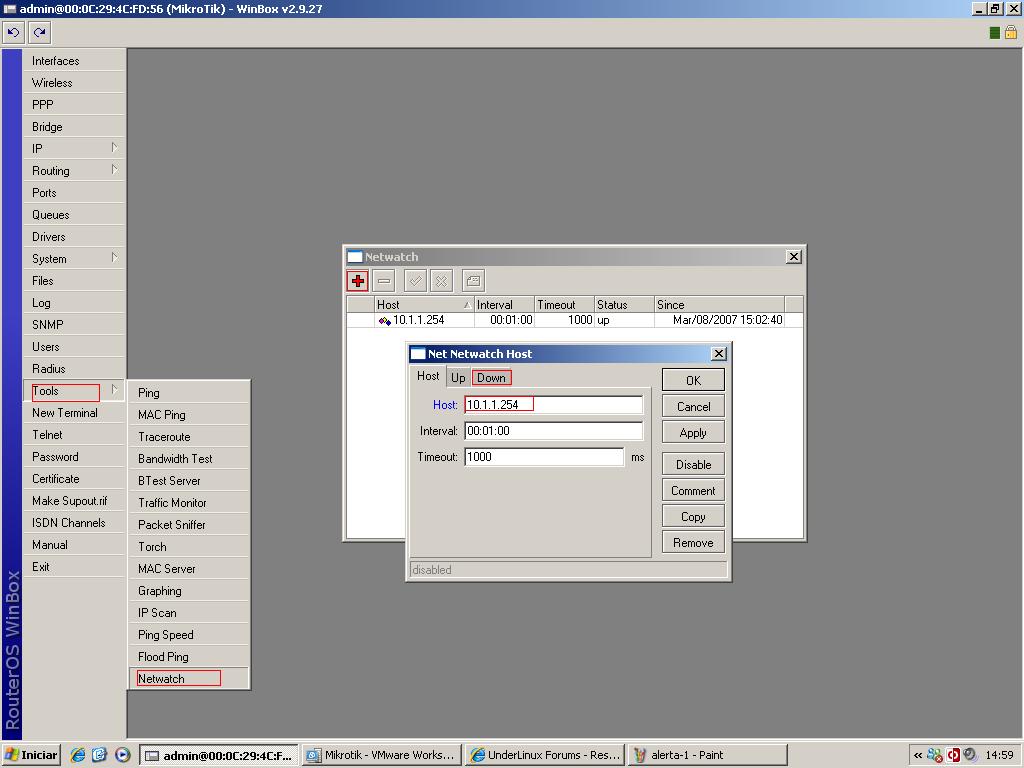The height and width of the screenshot is (768, 1024).
Task: Click the Disable button
Action: [x=693, y=464]
